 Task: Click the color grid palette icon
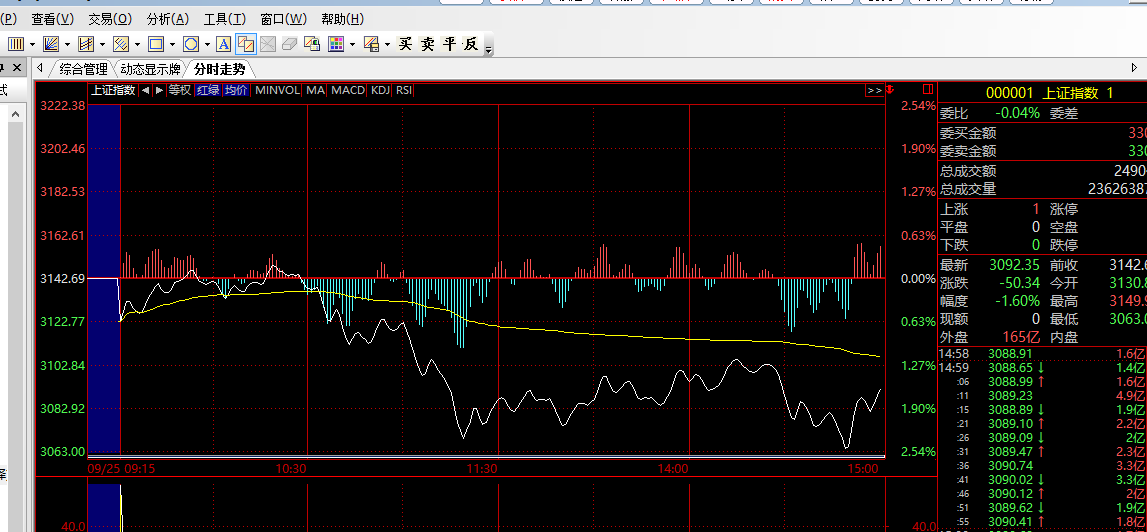click(335, 44)
